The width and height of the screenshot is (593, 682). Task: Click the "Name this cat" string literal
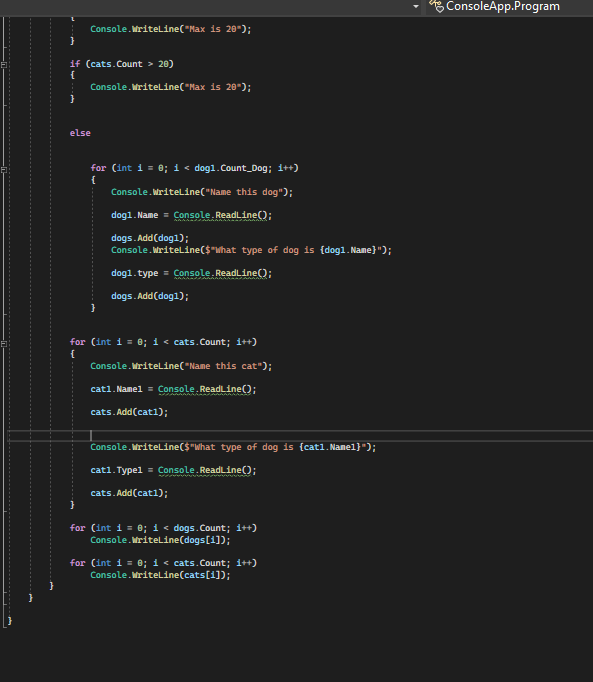[x=225, y=366]
